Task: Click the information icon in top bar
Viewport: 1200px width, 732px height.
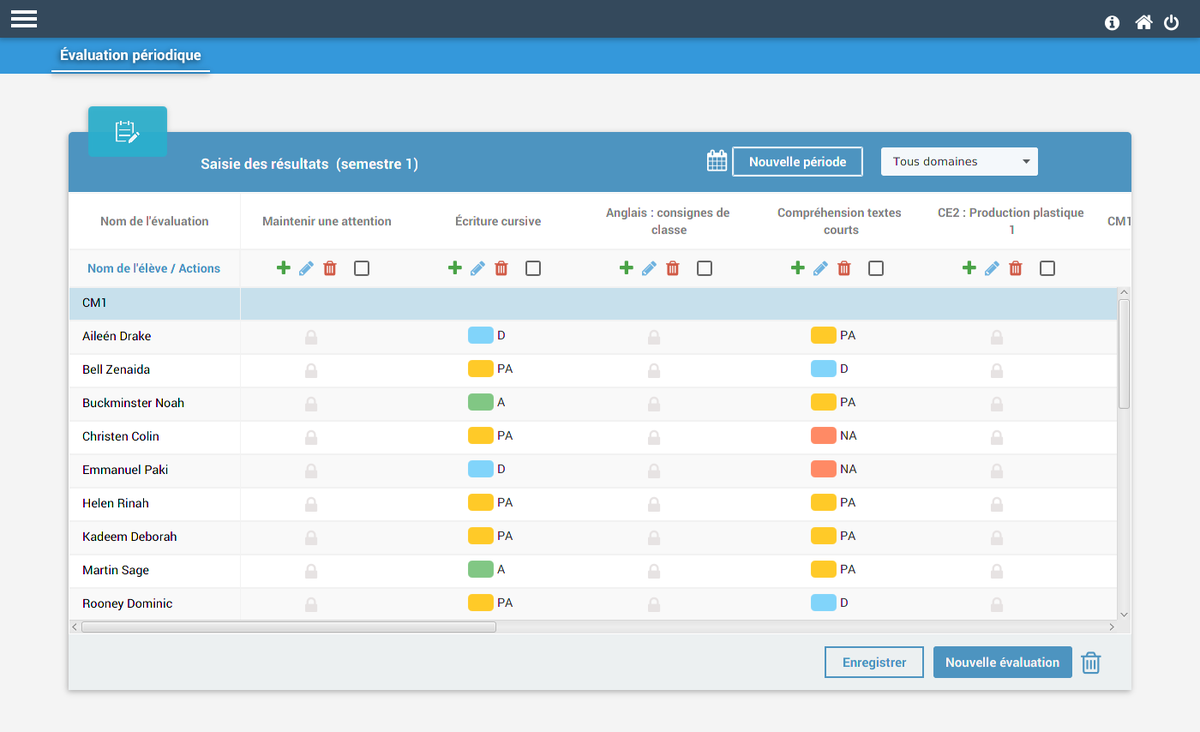Action: pyautogui.click(x=1112, y=23)
